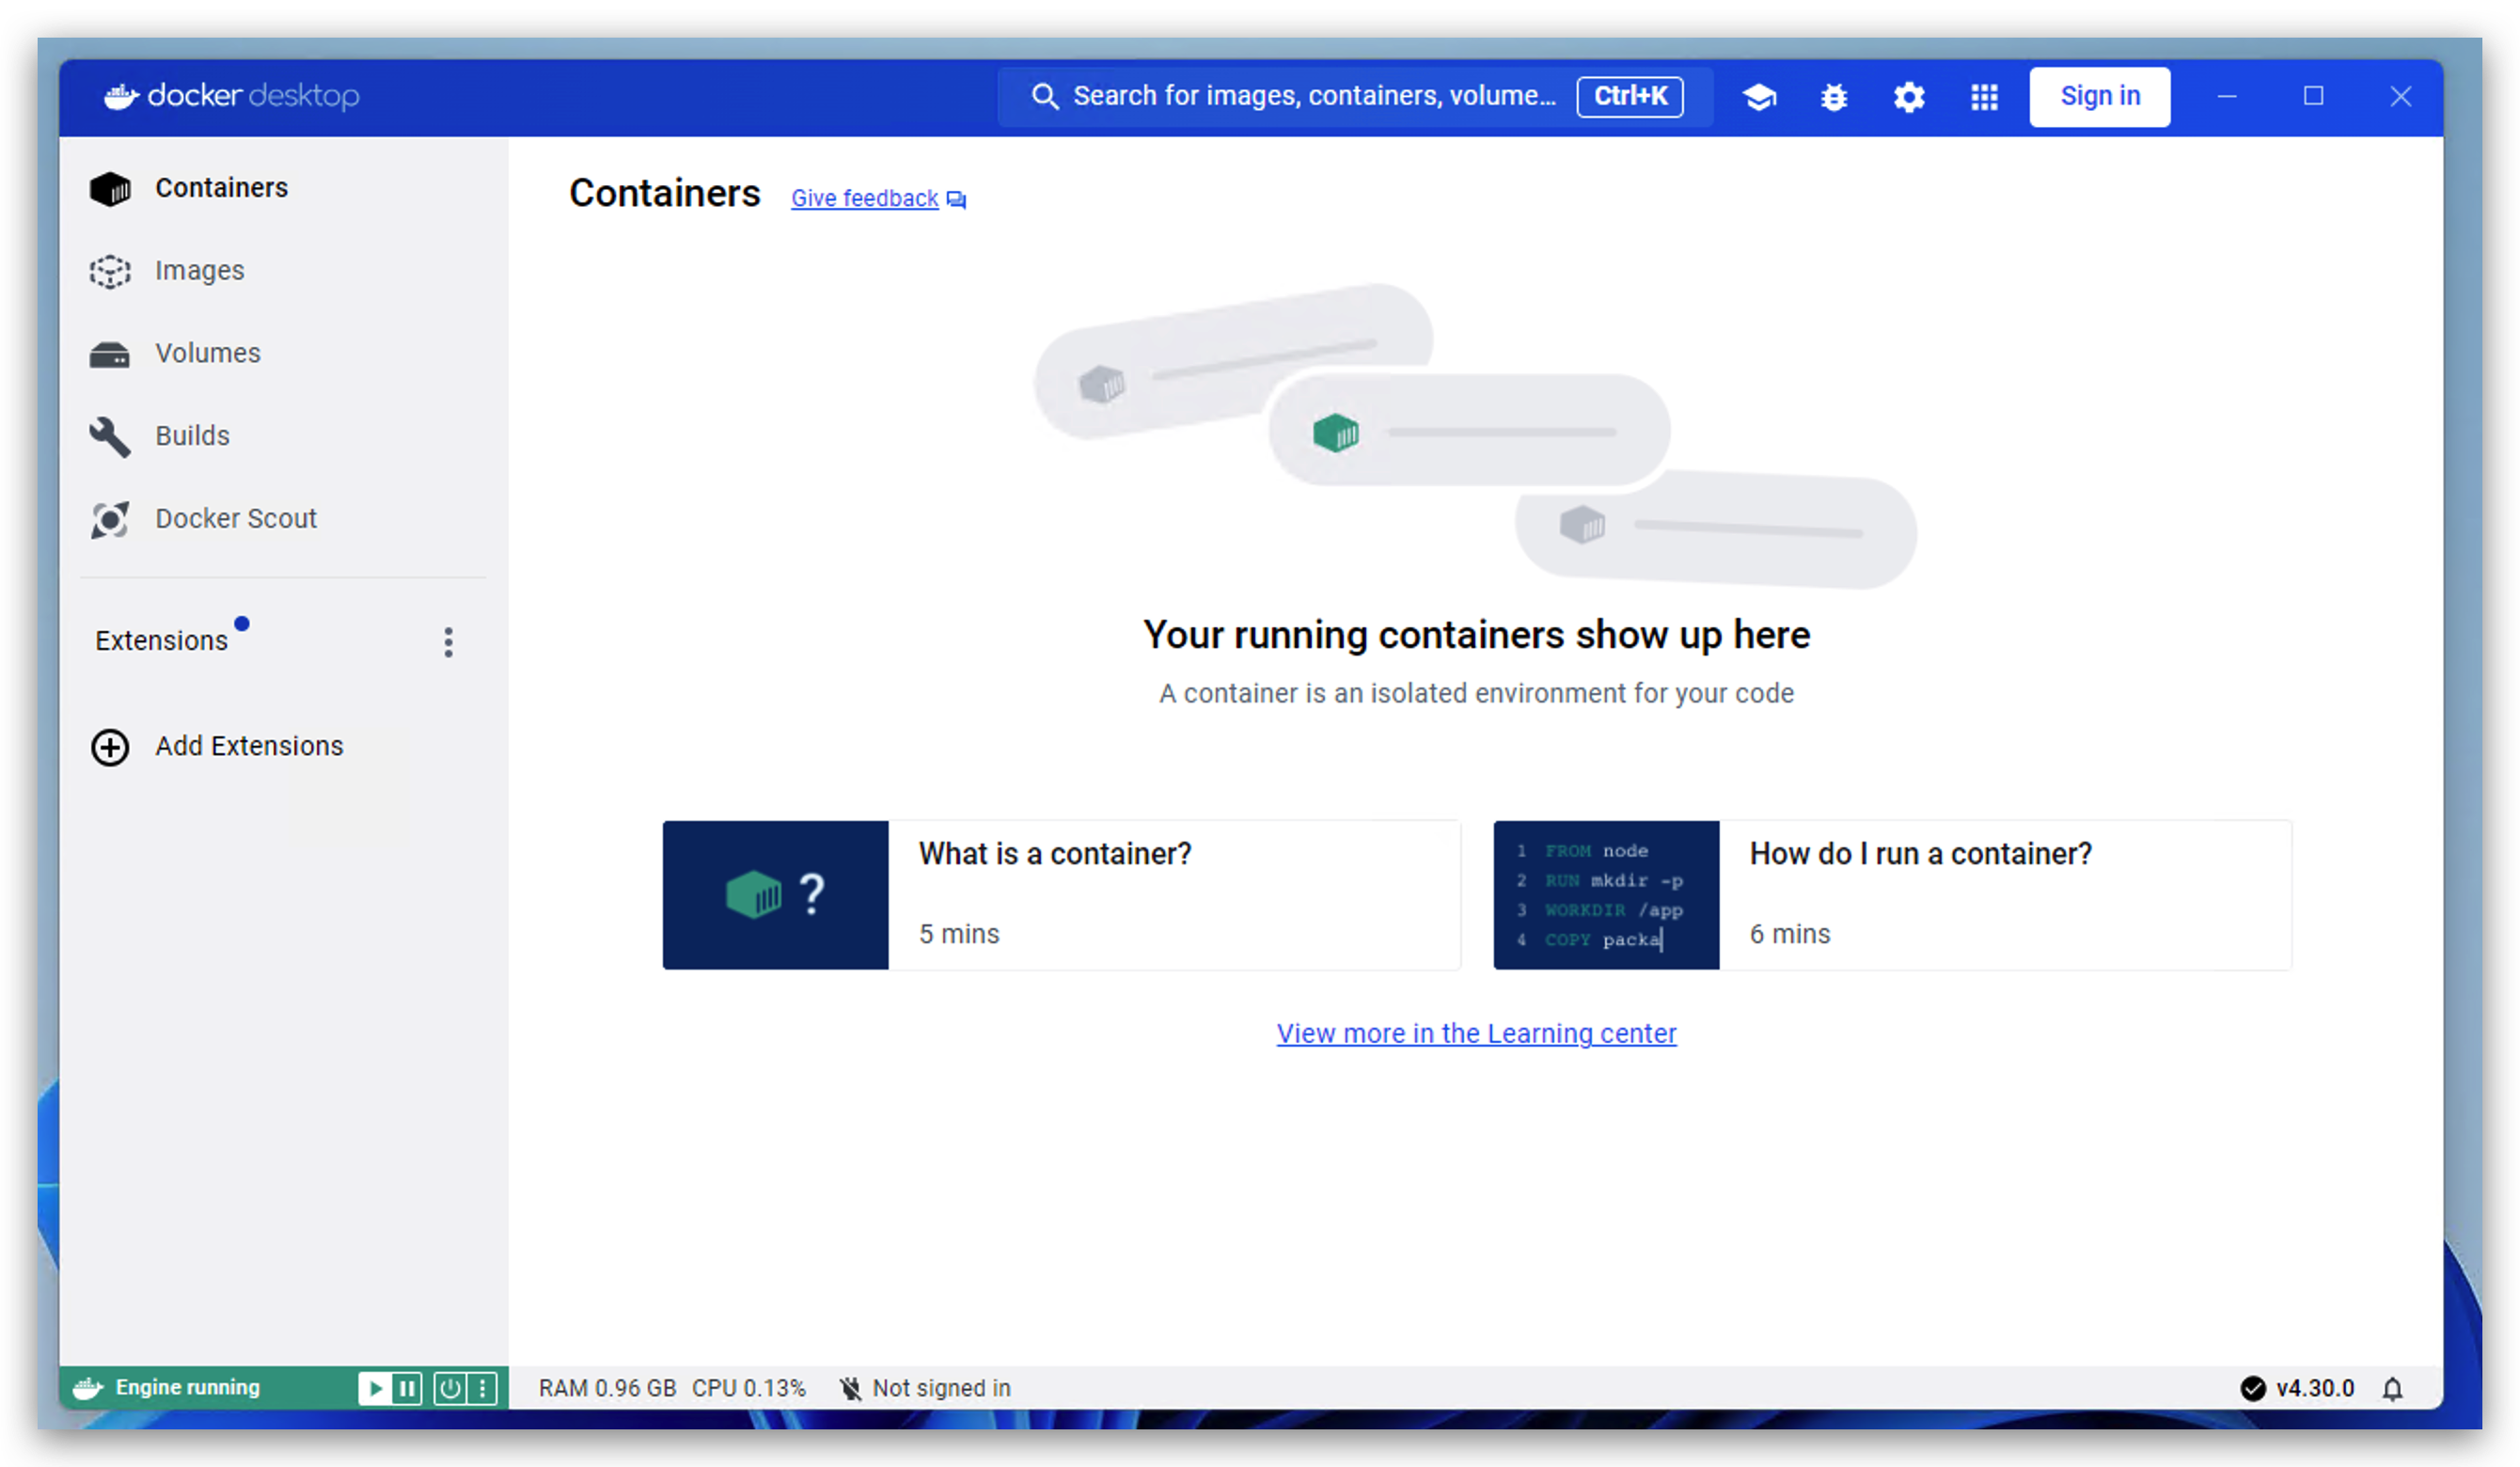
Task: Open the Give feedback link
Action: (865, 199)
